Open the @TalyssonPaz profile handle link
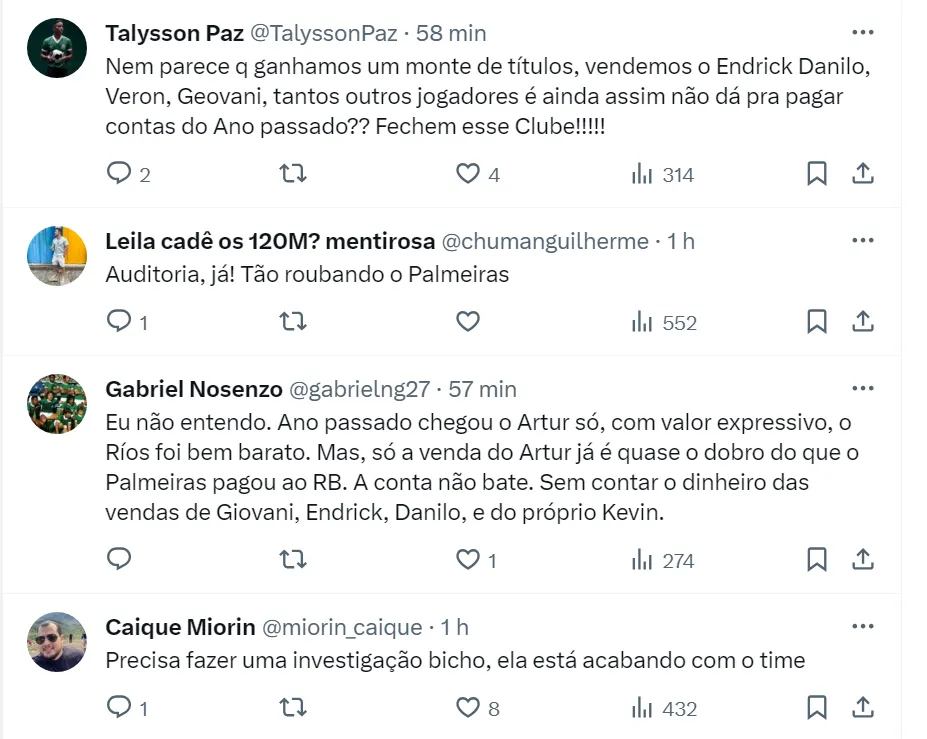This screenshot has height=739, width=927. pyautogui.click(x=322, y=33)
